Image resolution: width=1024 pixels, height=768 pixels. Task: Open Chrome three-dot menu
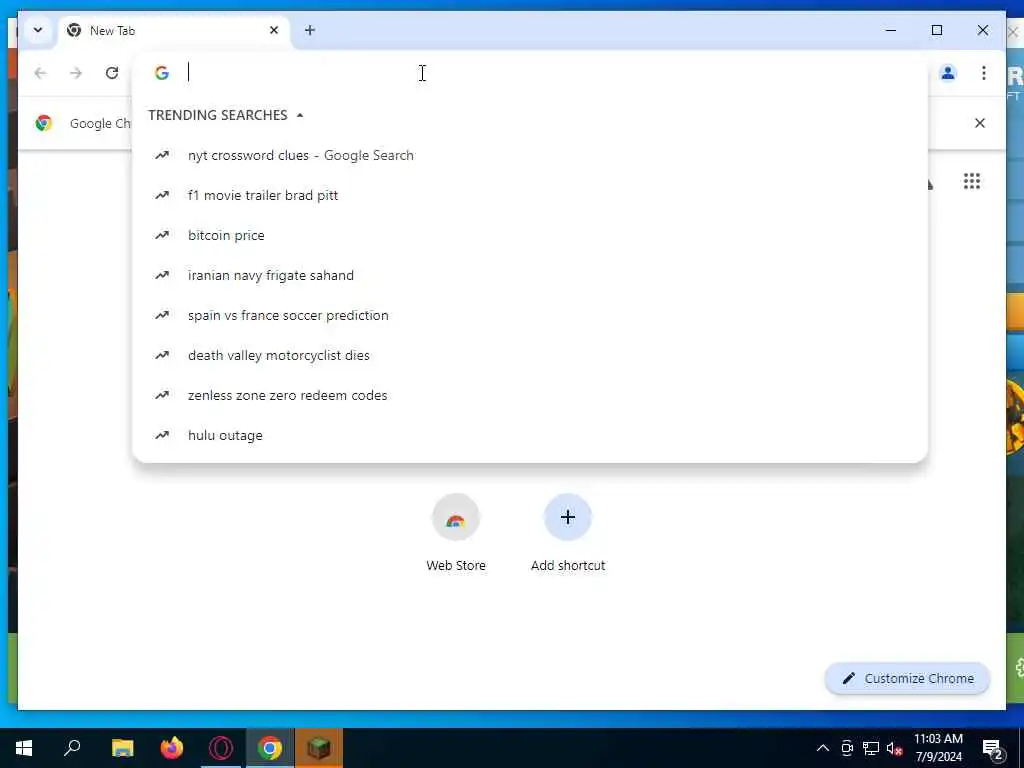tap(984, 72)
